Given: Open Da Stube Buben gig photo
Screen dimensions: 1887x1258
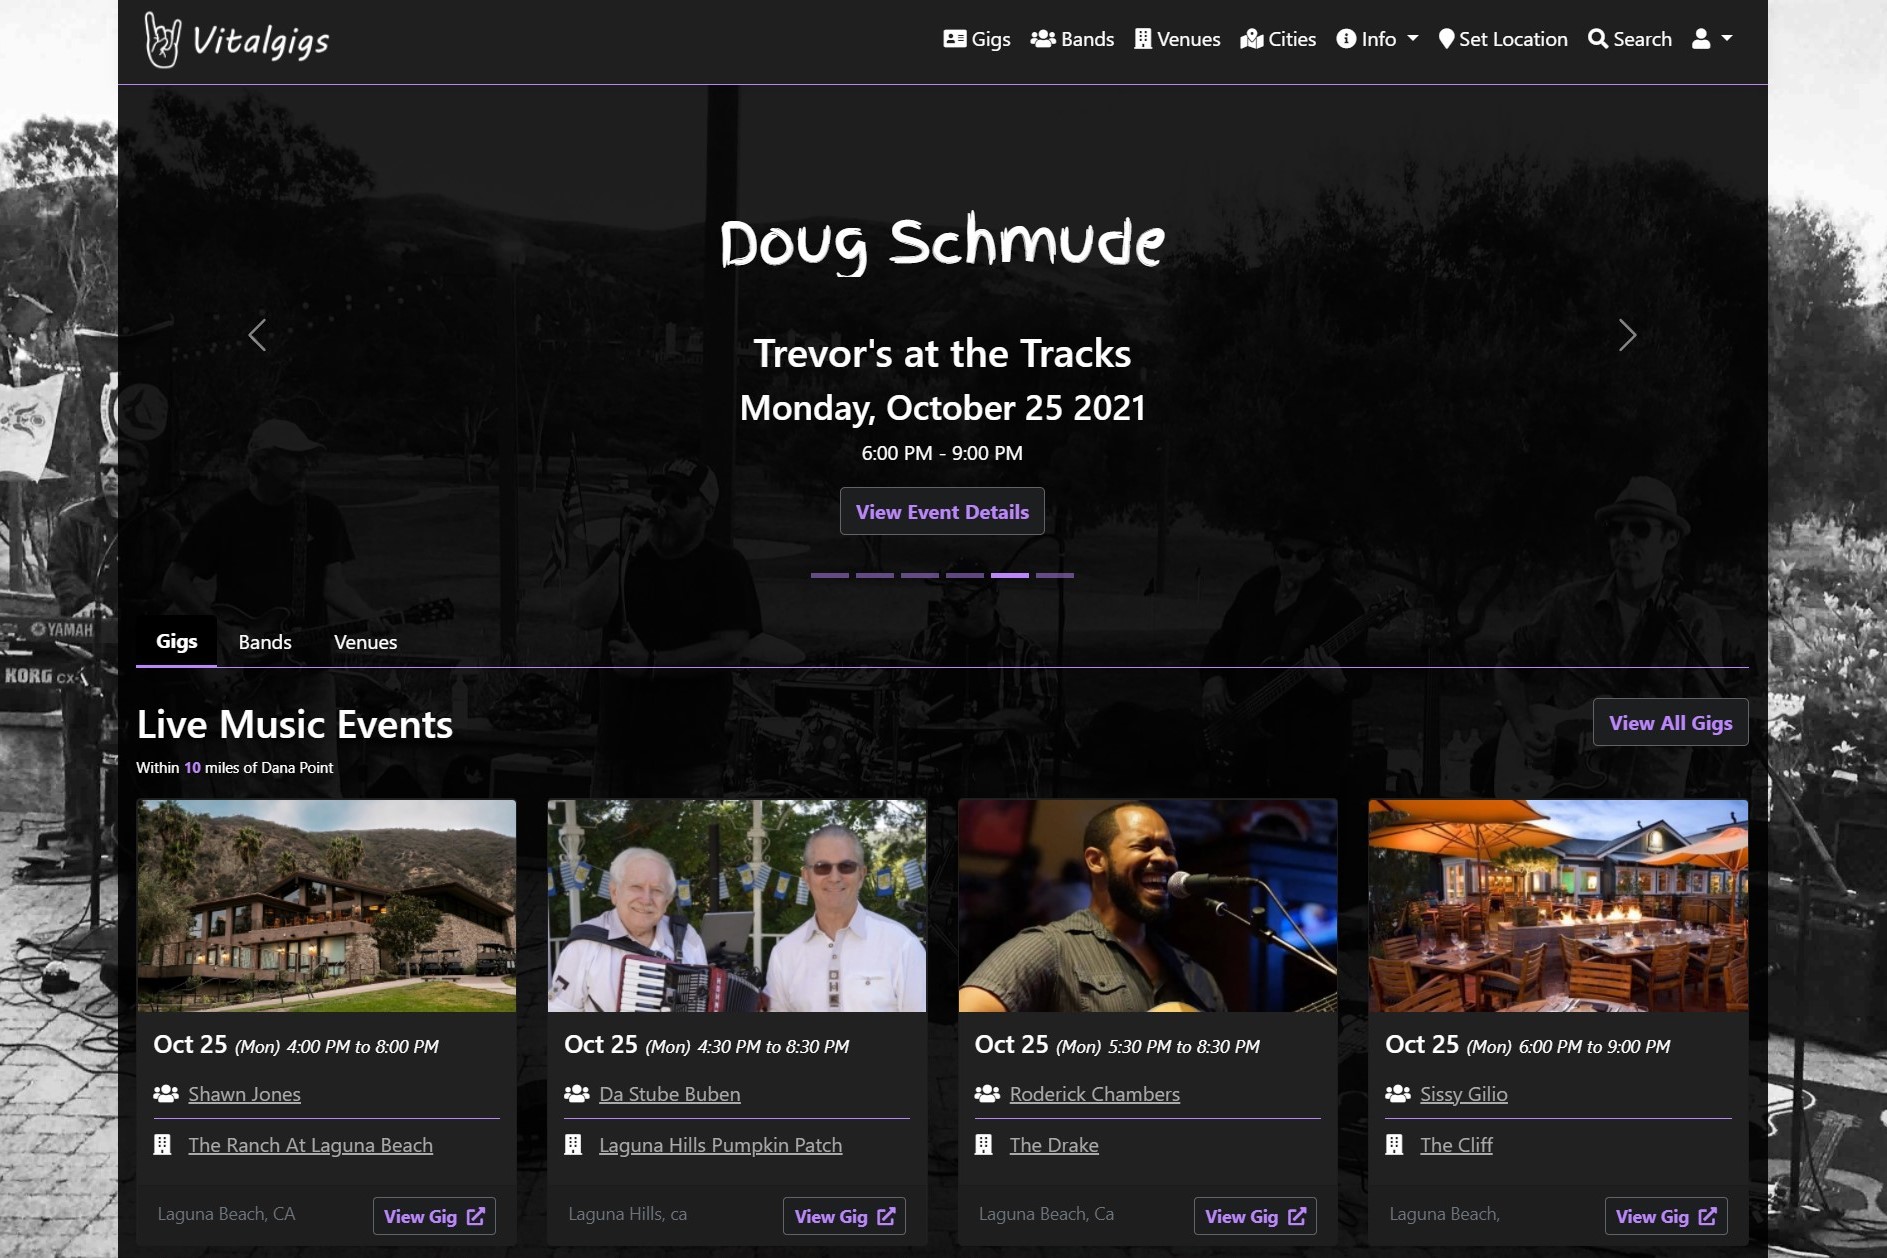Looking at the screenshot, I should click(x=737, y=905).
